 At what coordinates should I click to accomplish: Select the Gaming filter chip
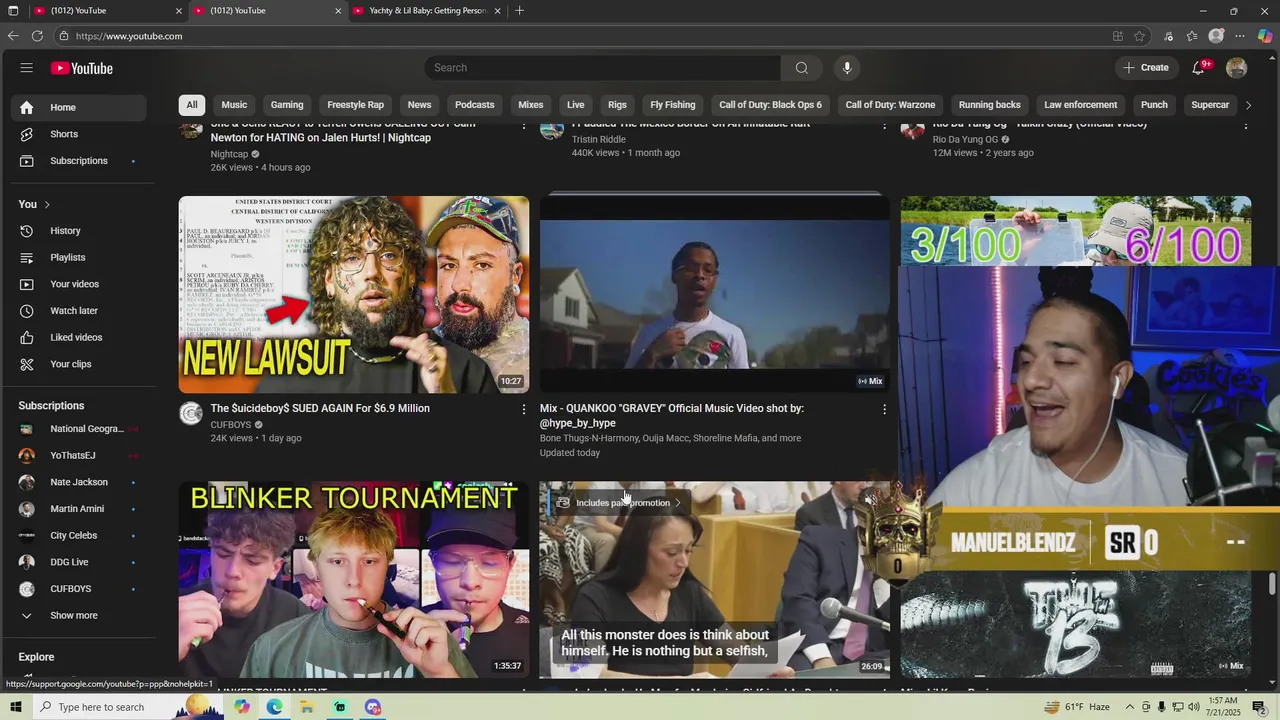[x=287, y=105]
